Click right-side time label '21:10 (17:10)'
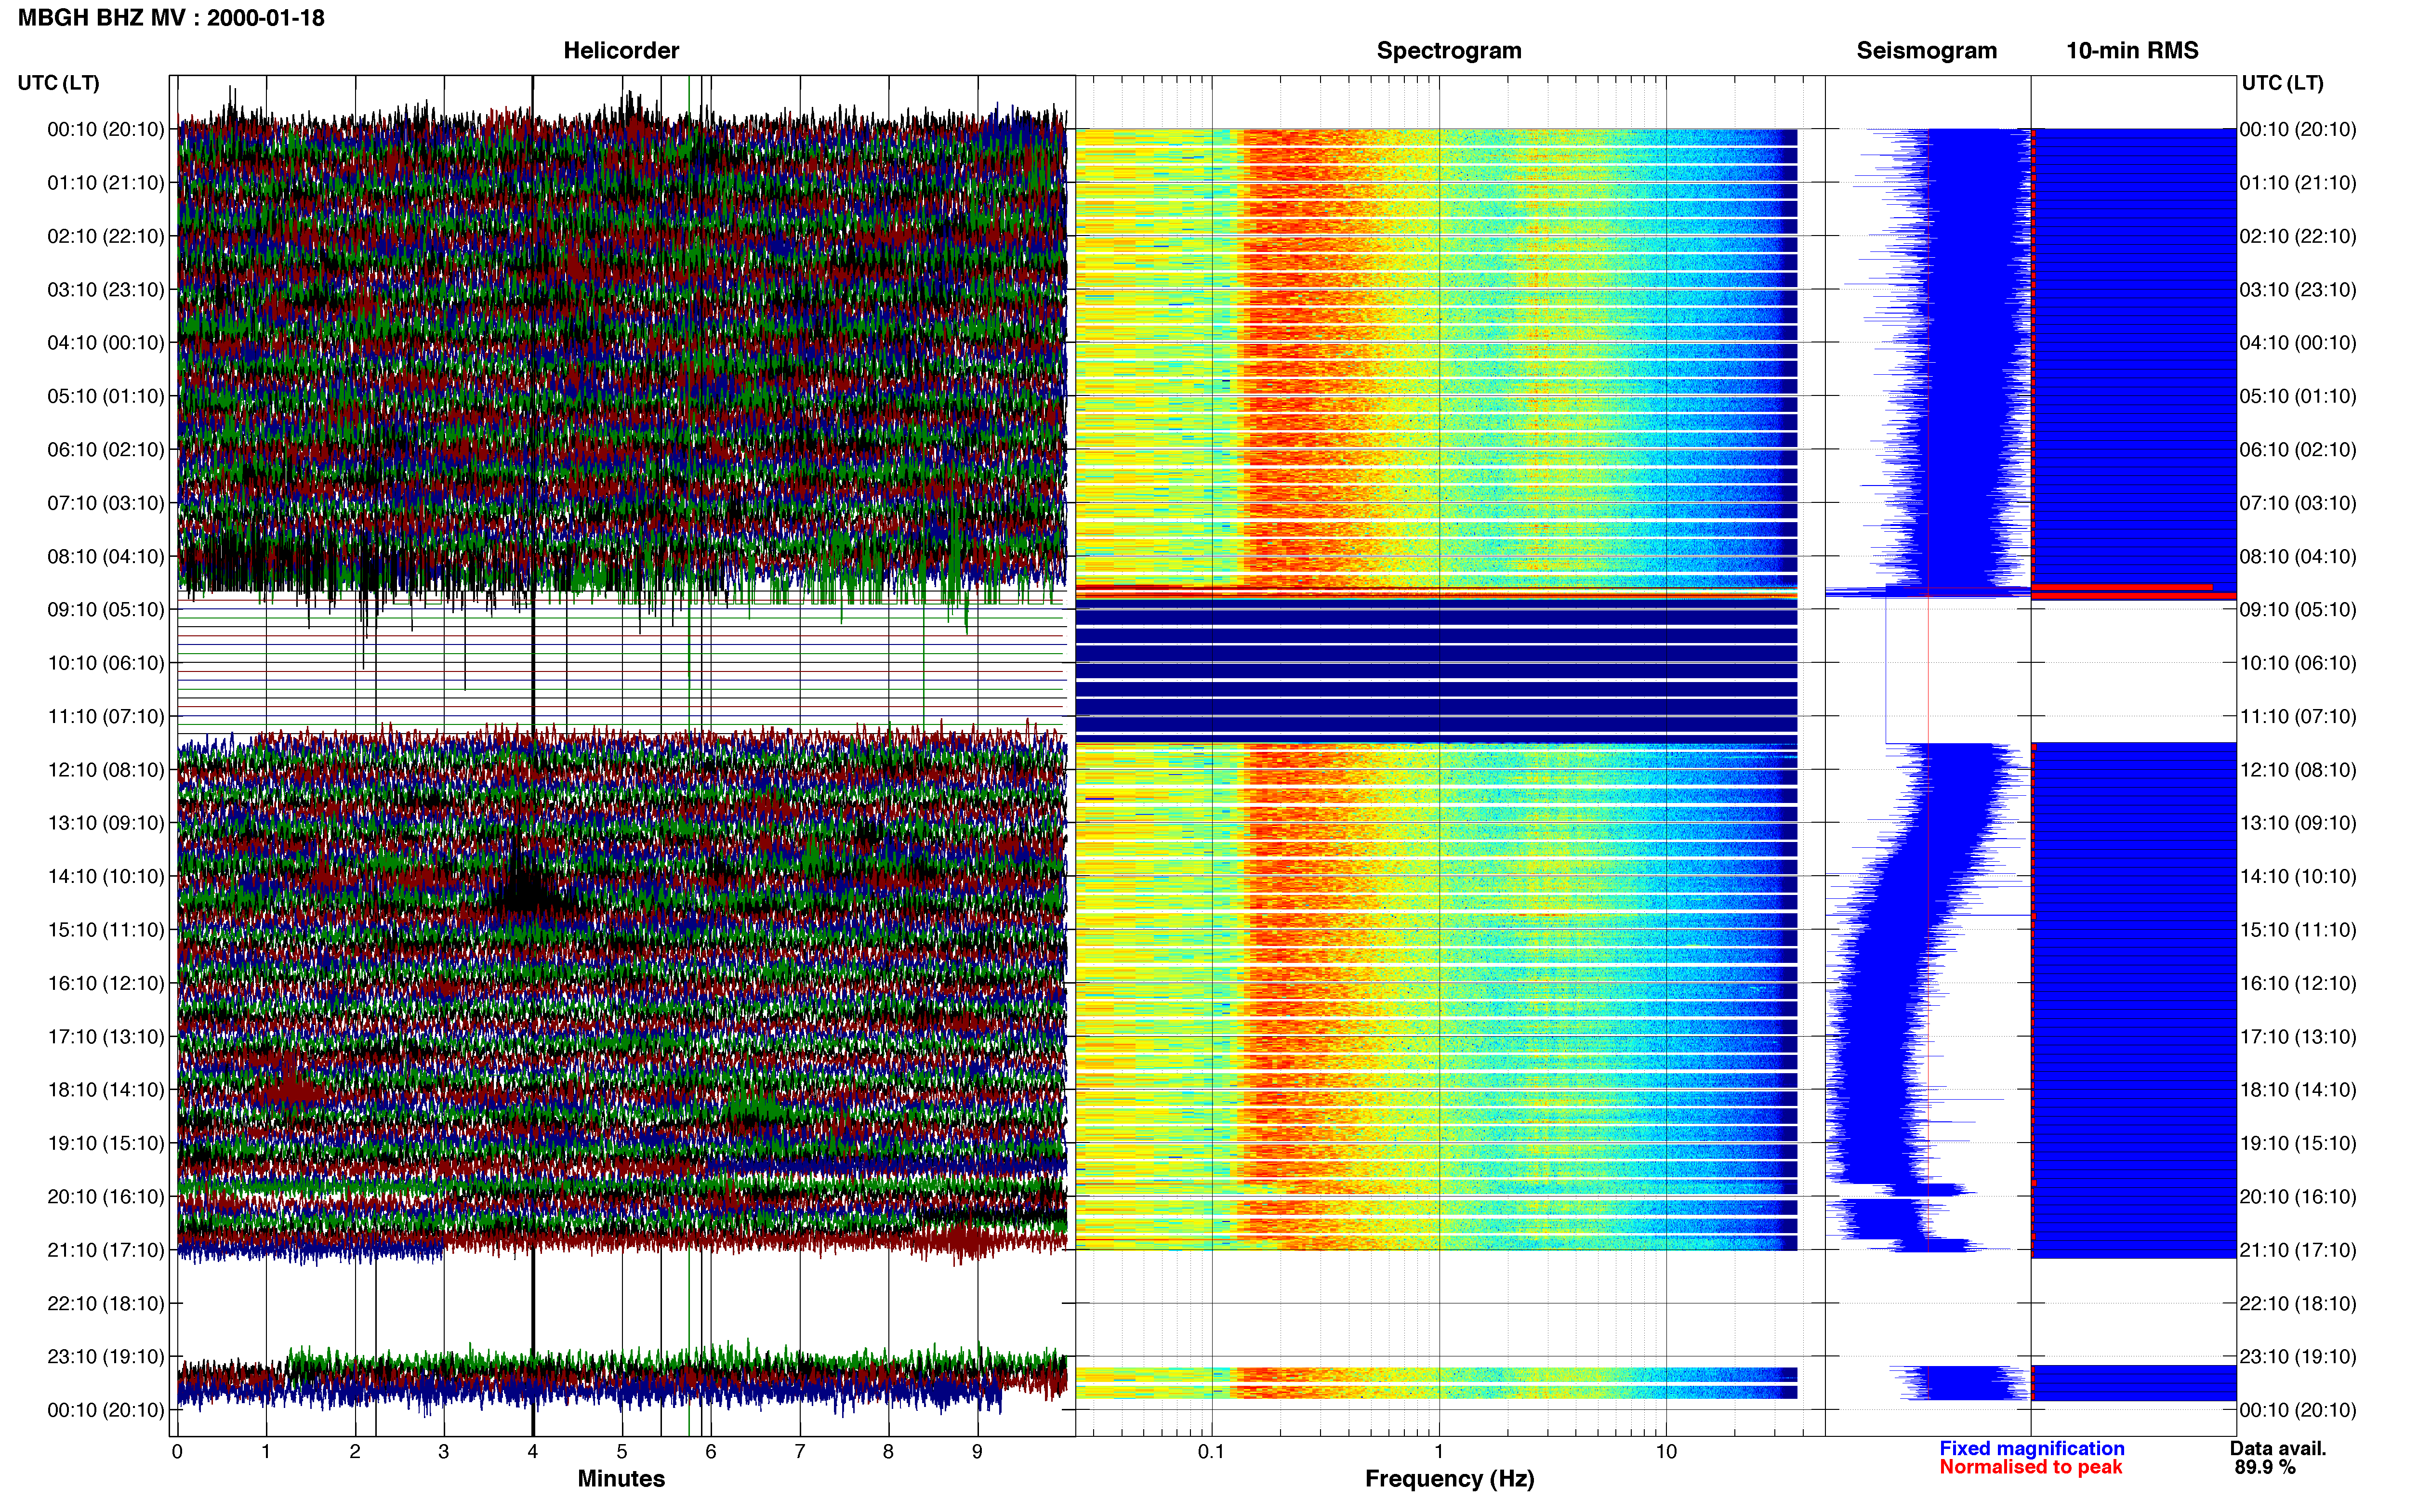Viewport: 2418px width, 1512px height. pyautogui.click(x=2298, y=1250)
